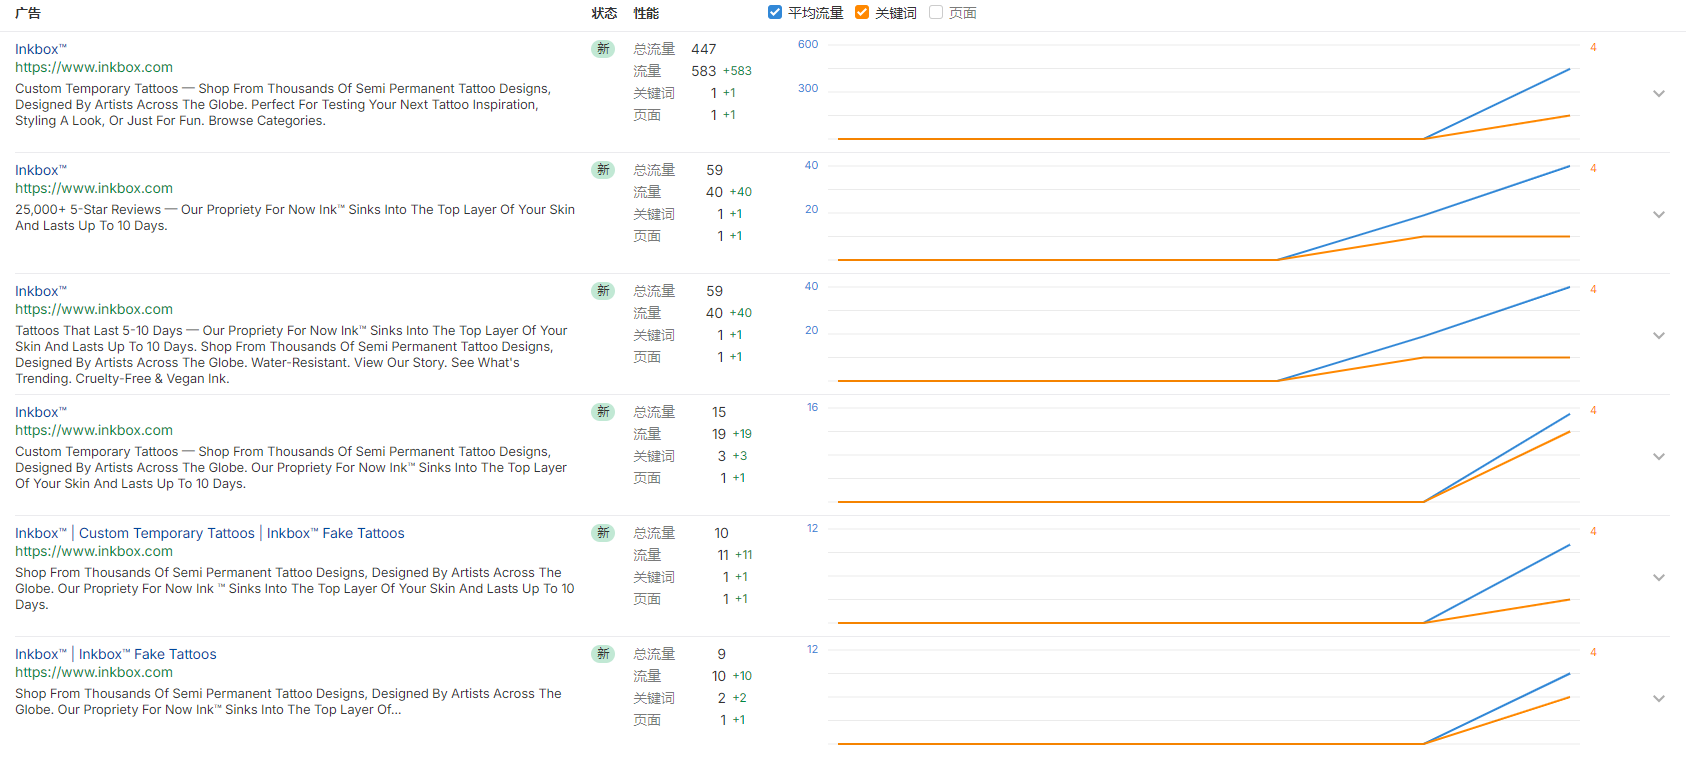Viewport: 1686px width, 757px height.
Task: Disable the 关键词 checkbox
Action: [x=862, y=13]
